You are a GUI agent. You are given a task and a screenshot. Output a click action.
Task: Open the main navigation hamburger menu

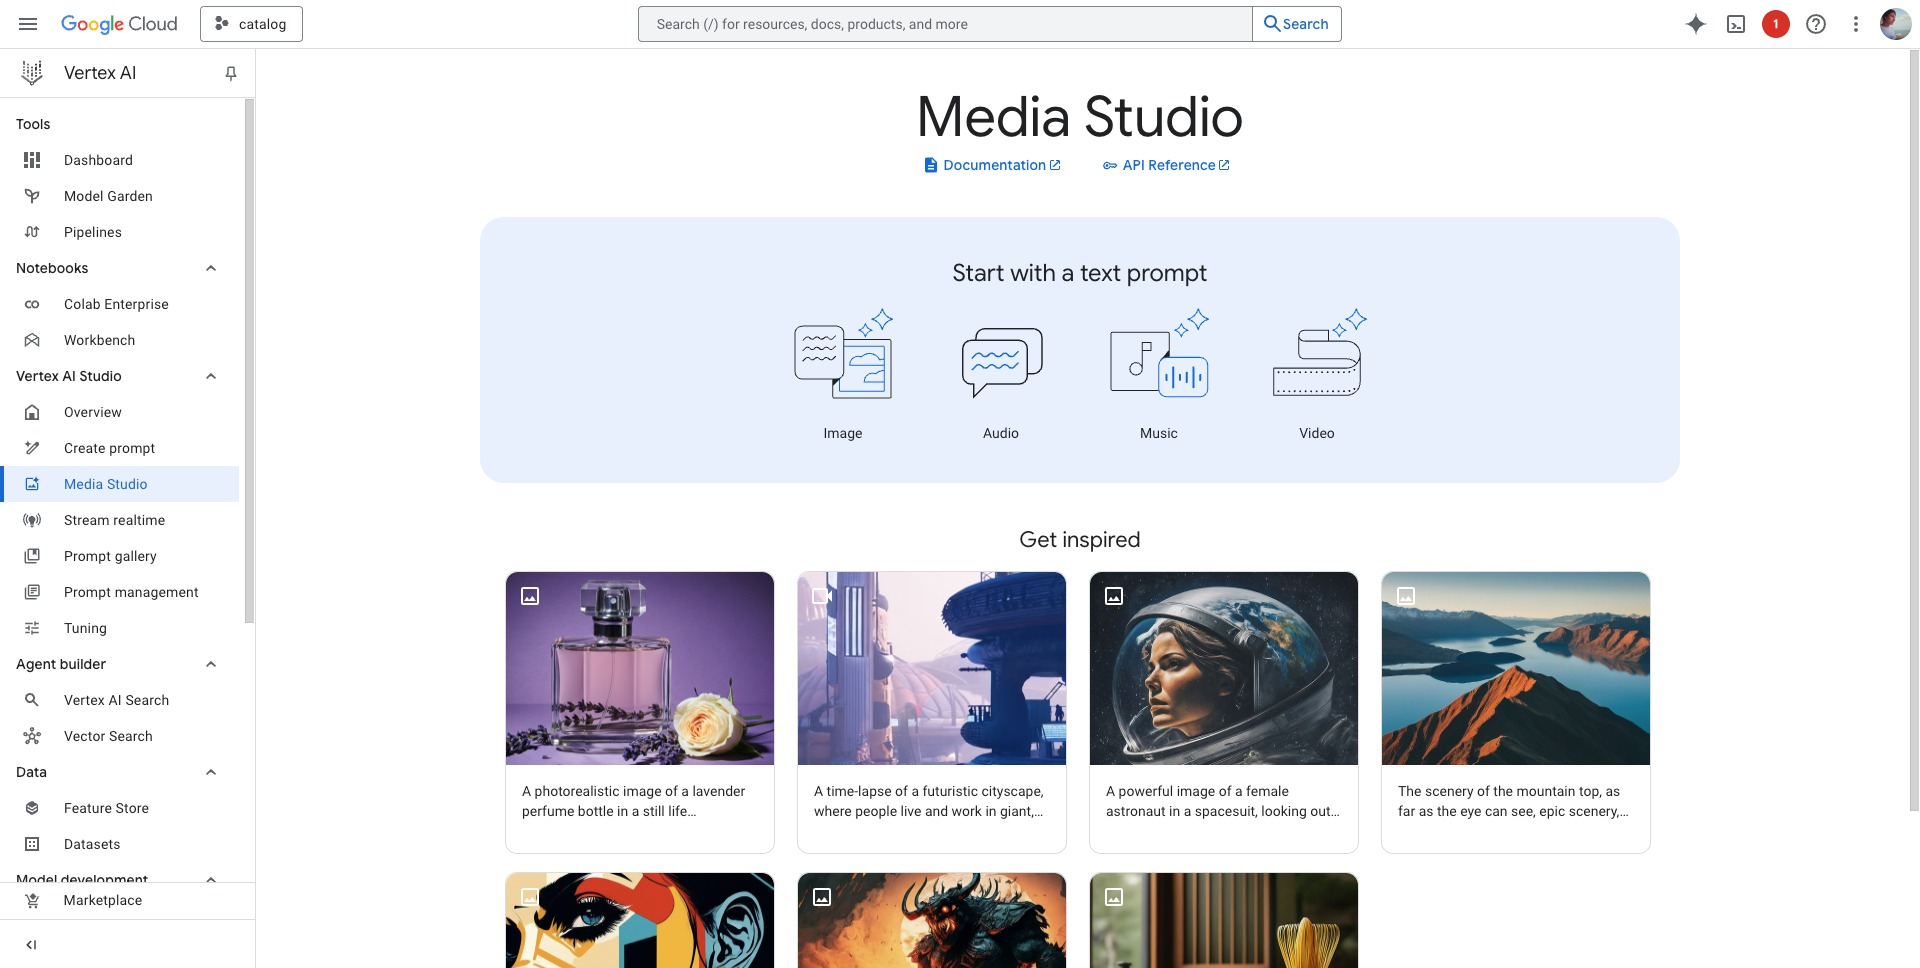coord(28,24)
